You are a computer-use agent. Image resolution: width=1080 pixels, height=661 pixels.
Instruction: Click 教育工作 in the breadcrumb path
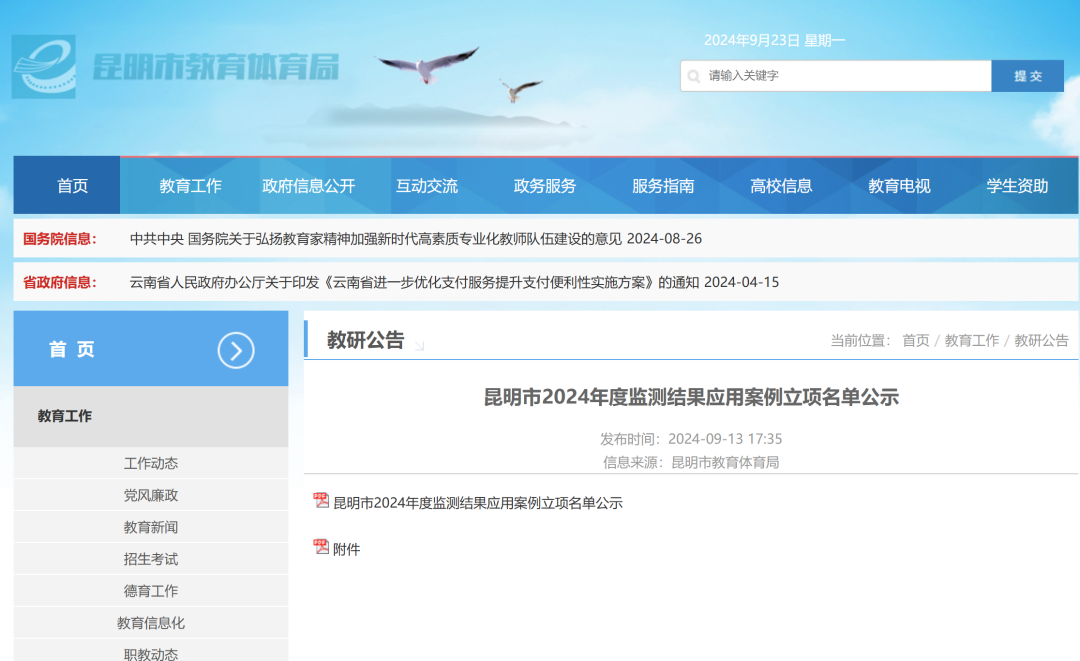(971, 341)
